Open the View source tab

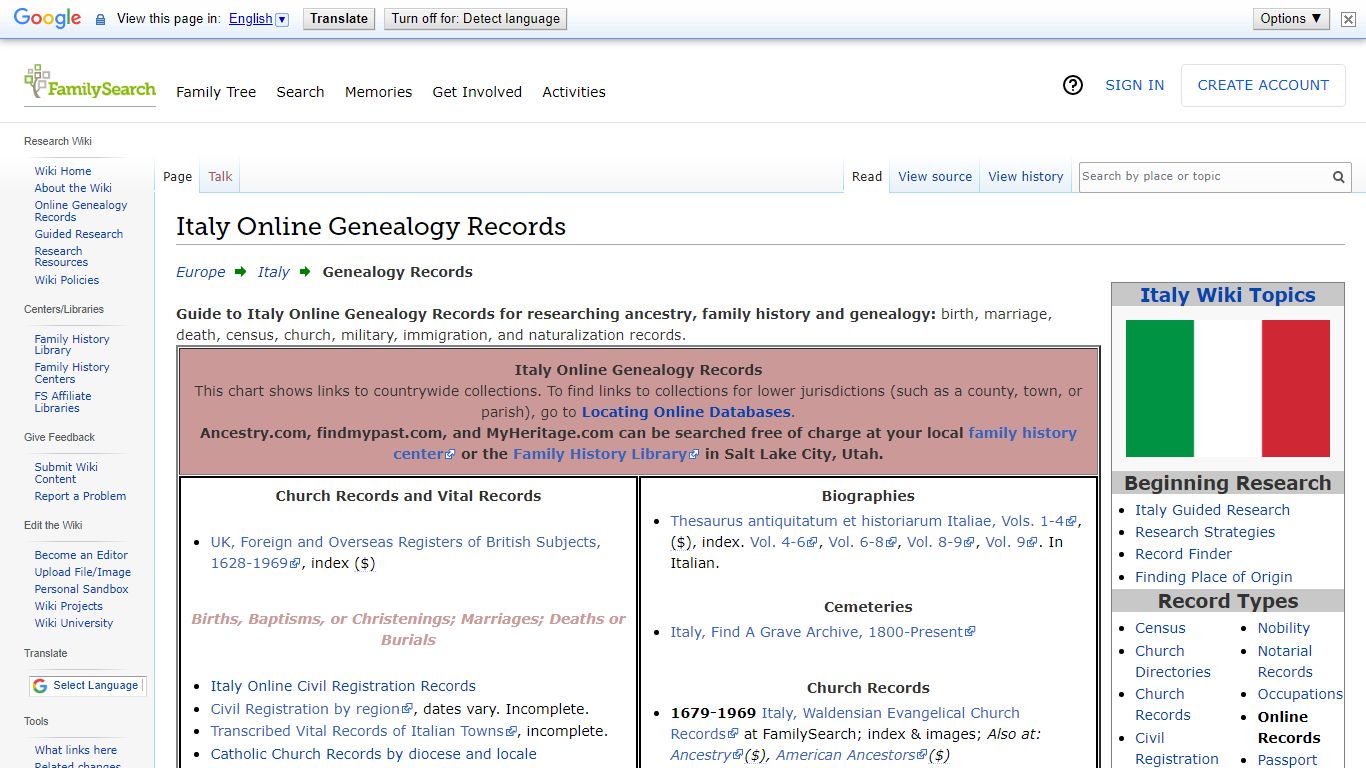click(935, 177)
